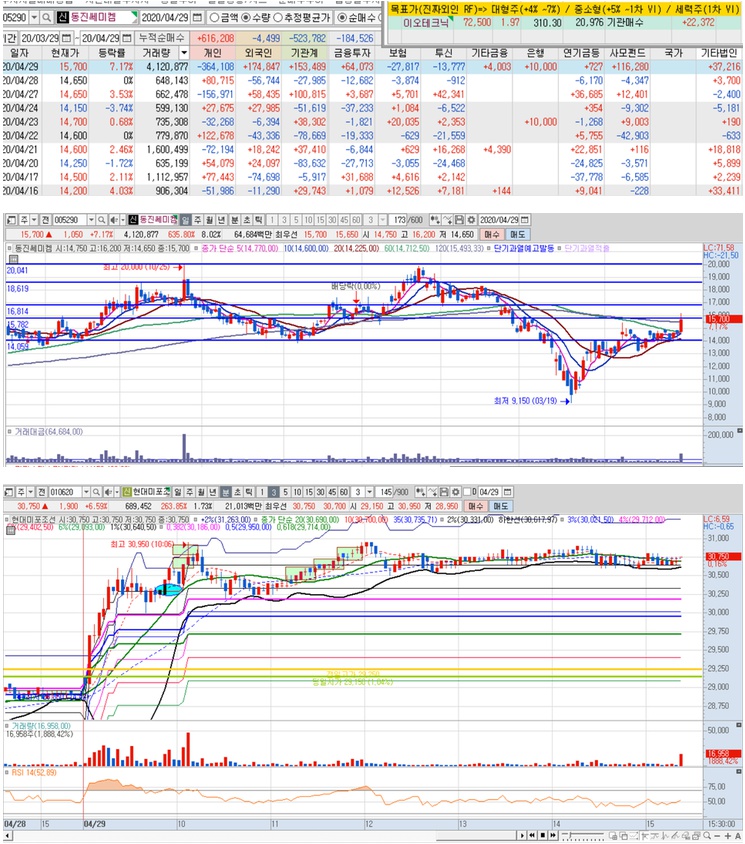Screen dimensions: 745x844
Task: Switch 동진쎄미켐 chart to 주 (weekly) period
Action: pos(197,220)
